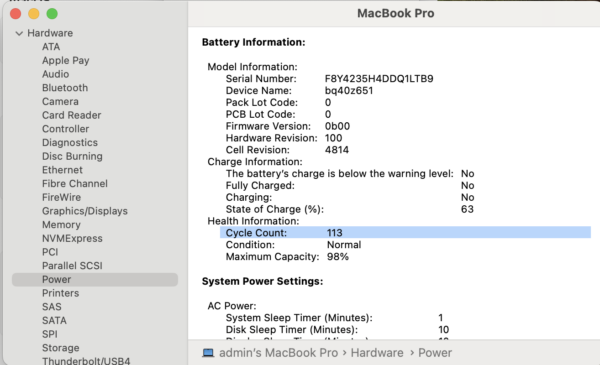
Task: Select the Hardware heading in sidebar
Action: (50, 33)
